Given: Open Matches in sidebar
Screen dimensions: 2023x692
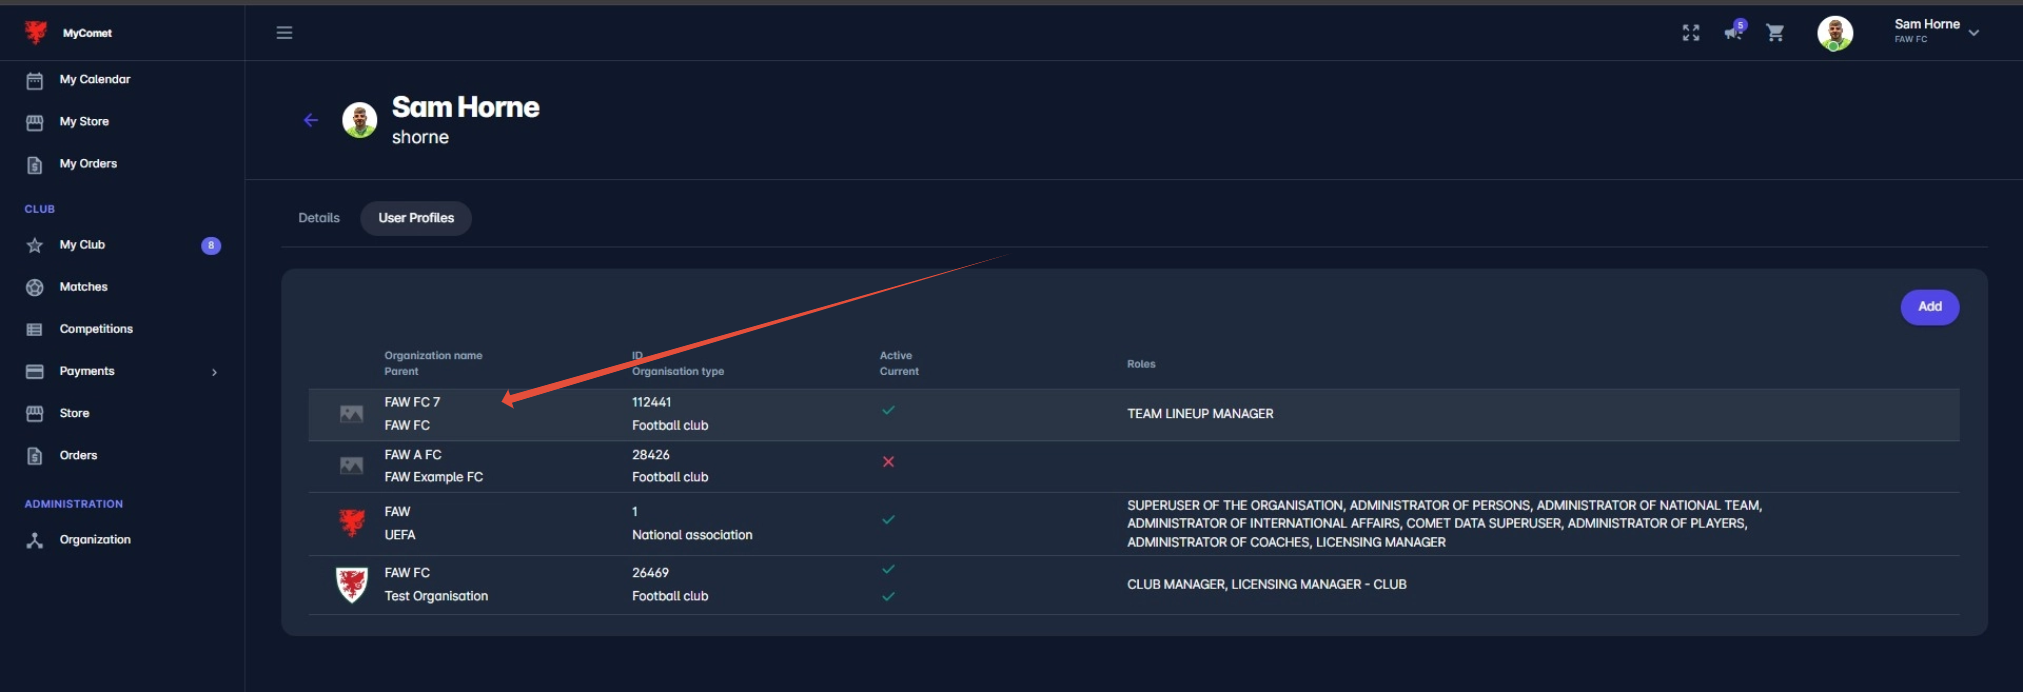Looking at the screenshot, I should 83,286.
